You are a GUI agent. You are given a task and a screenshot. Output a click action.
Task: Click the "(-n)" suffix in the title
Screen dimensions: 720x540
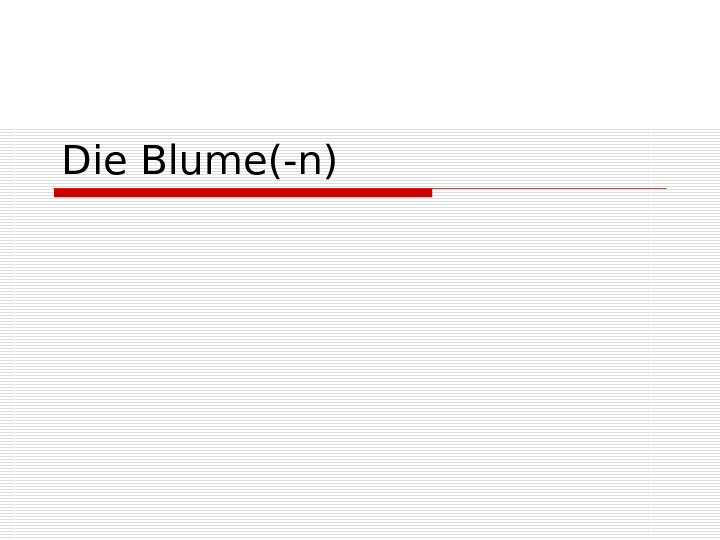click(303, 162)
